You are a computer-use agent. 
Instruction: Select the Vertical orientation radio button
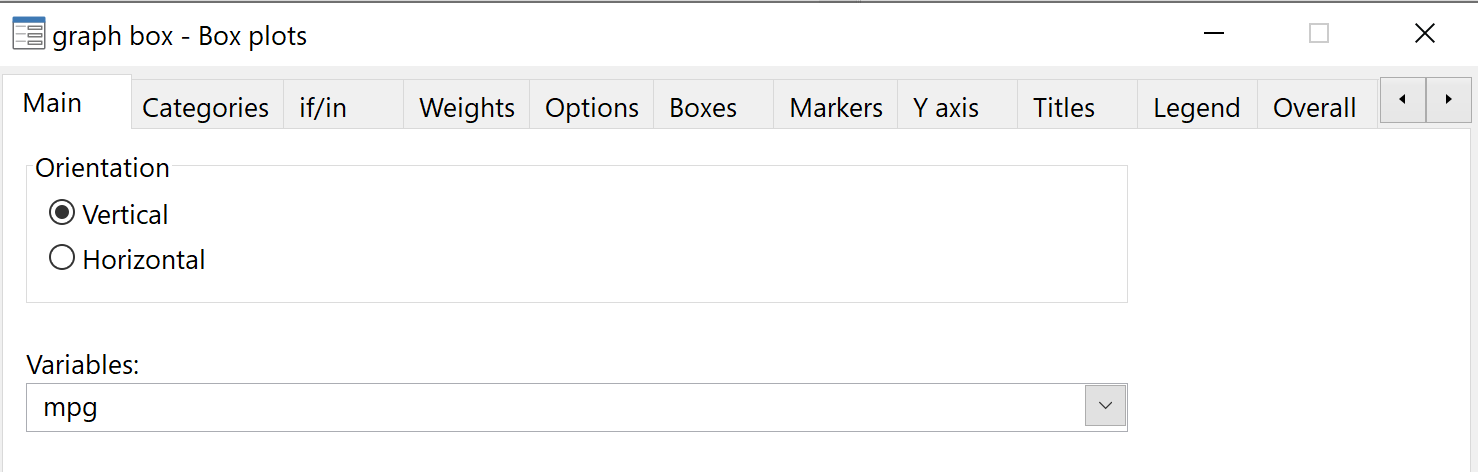pyautogui.click(x=62, y=213)
